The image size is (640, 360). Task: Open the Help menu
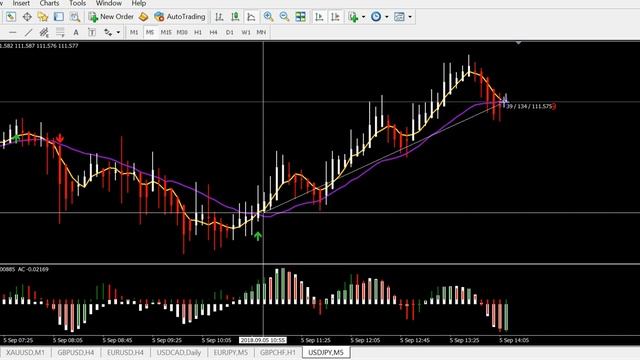click(x=139, y=3)
